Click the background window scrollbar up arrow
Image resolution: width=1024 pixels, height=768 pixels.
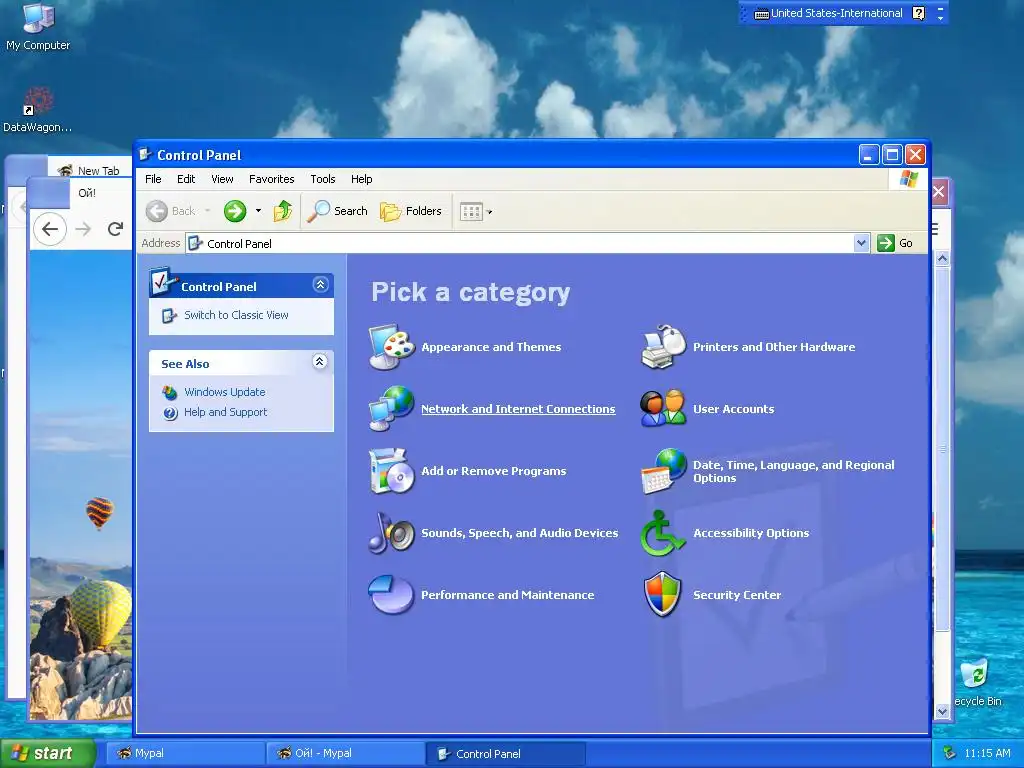942,258
